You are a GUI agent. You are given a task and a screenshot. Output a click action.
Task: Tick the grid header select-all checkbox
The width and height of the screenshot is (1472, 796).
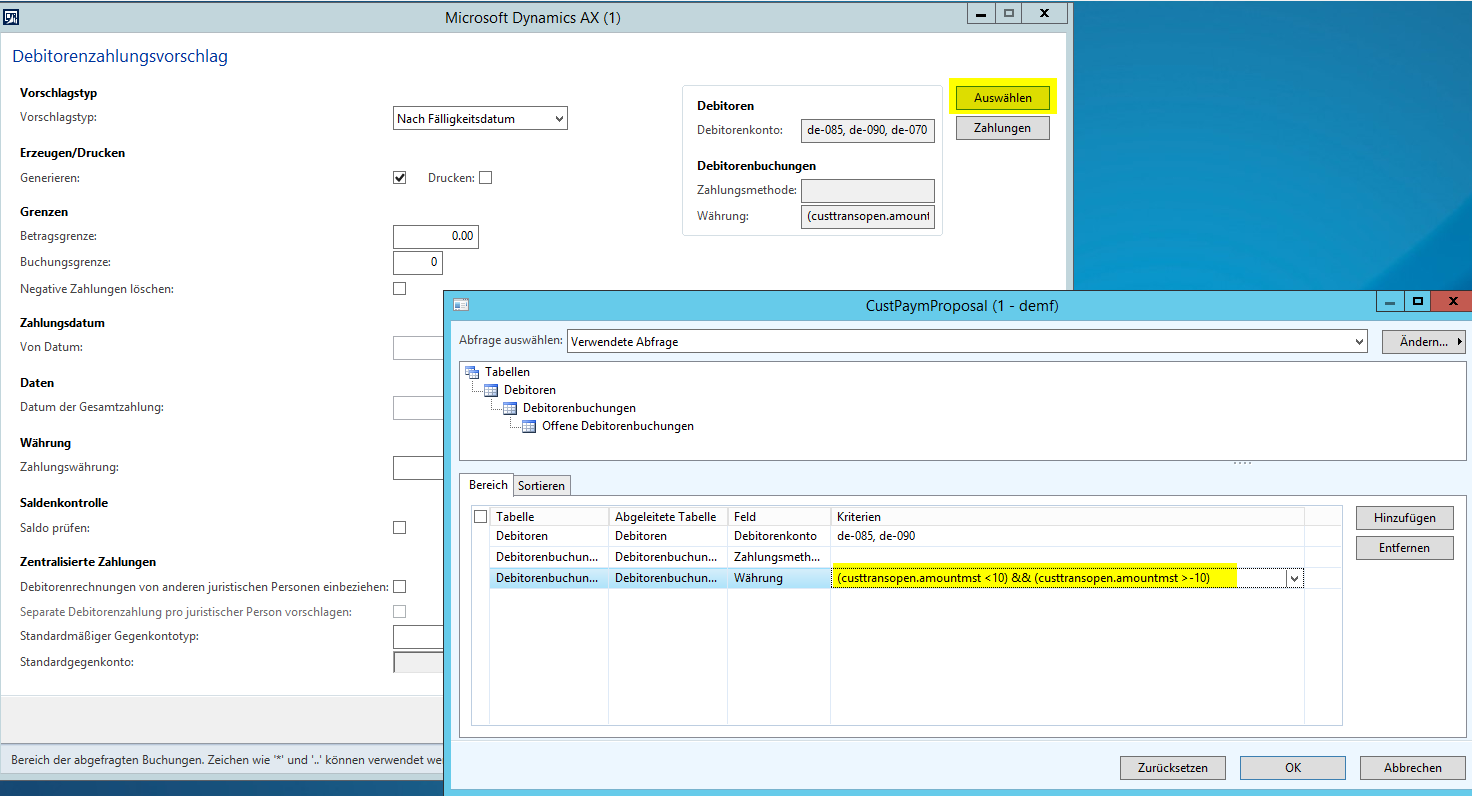[481, 517]
